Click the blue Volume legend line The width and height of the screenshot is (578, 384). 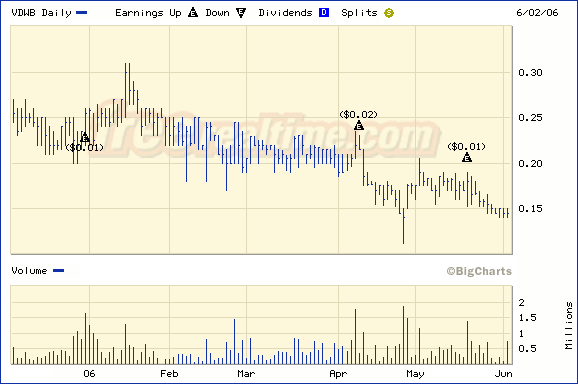(x=59, y=271)
